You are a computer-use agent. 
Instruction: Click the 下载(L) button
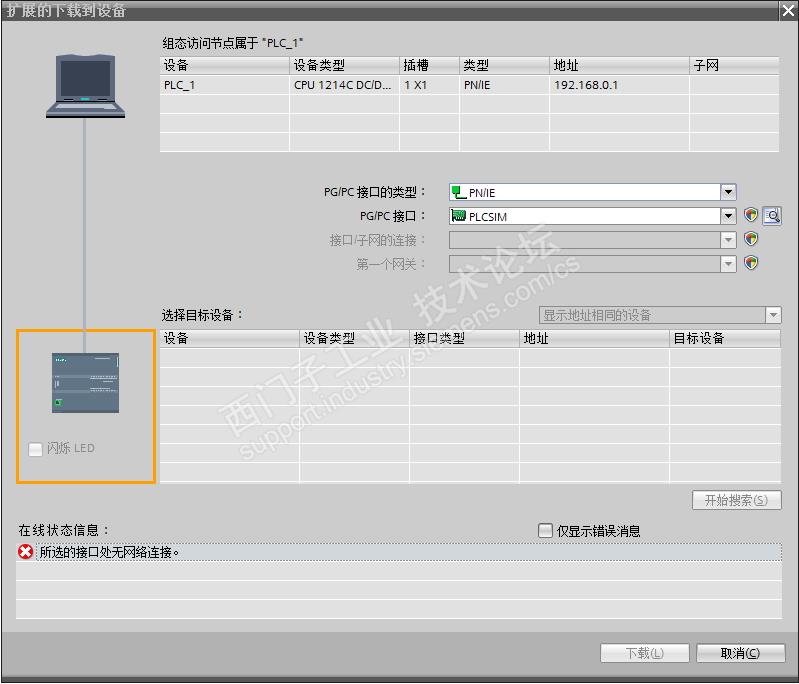(645, 653)
